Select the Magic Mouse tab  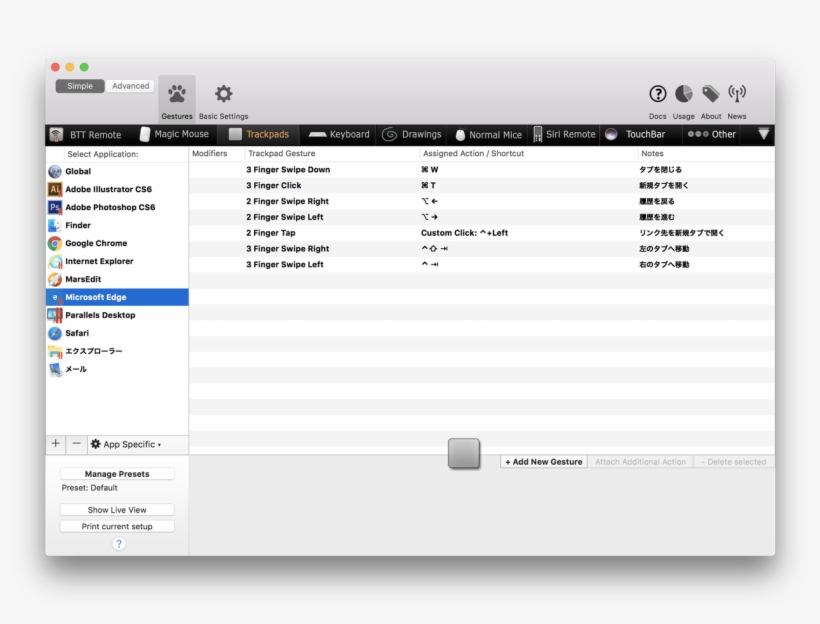pos(174,134)
